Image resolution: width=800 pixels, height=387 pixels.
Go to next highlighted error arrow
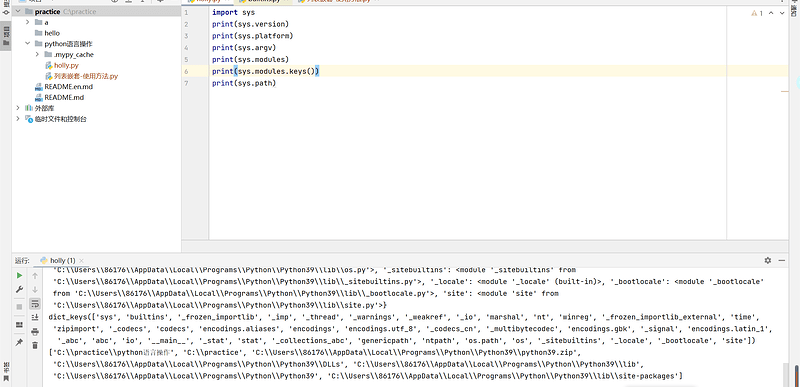[782, 13]
